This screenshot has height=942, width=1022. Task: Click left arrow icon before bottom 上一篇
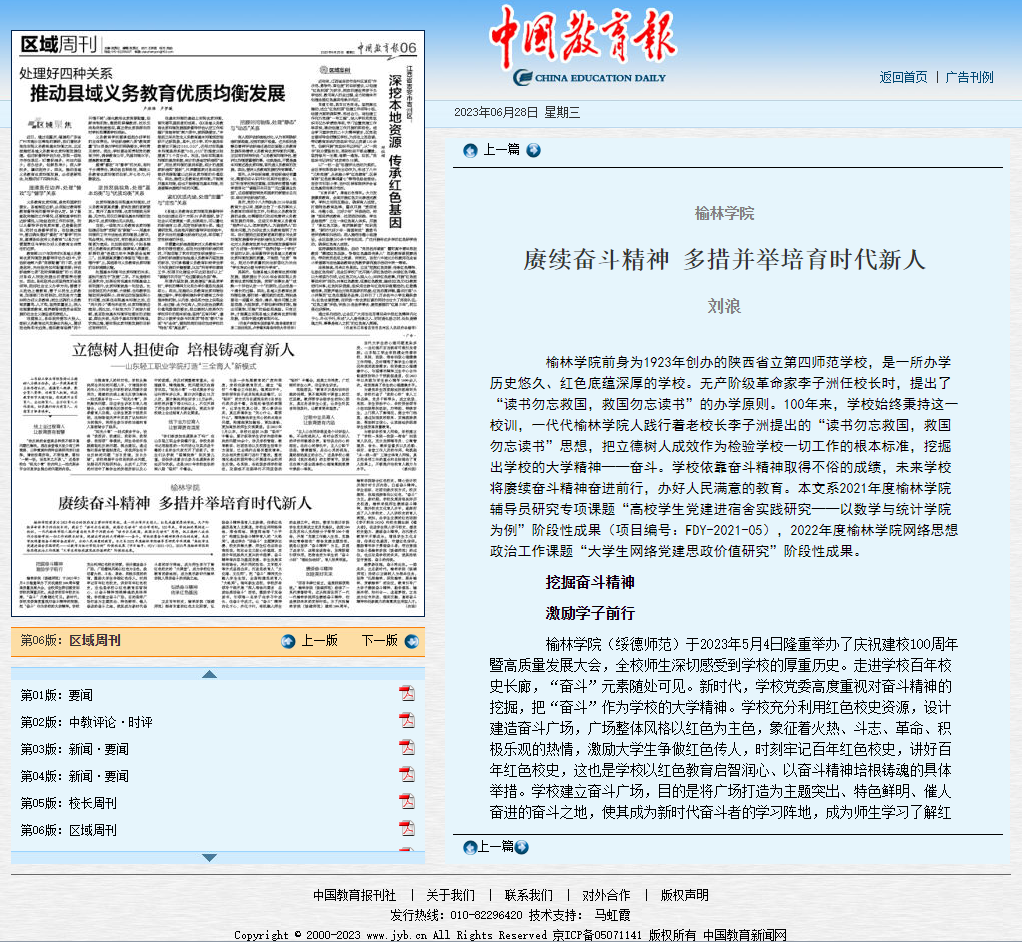tap(470, 847)
